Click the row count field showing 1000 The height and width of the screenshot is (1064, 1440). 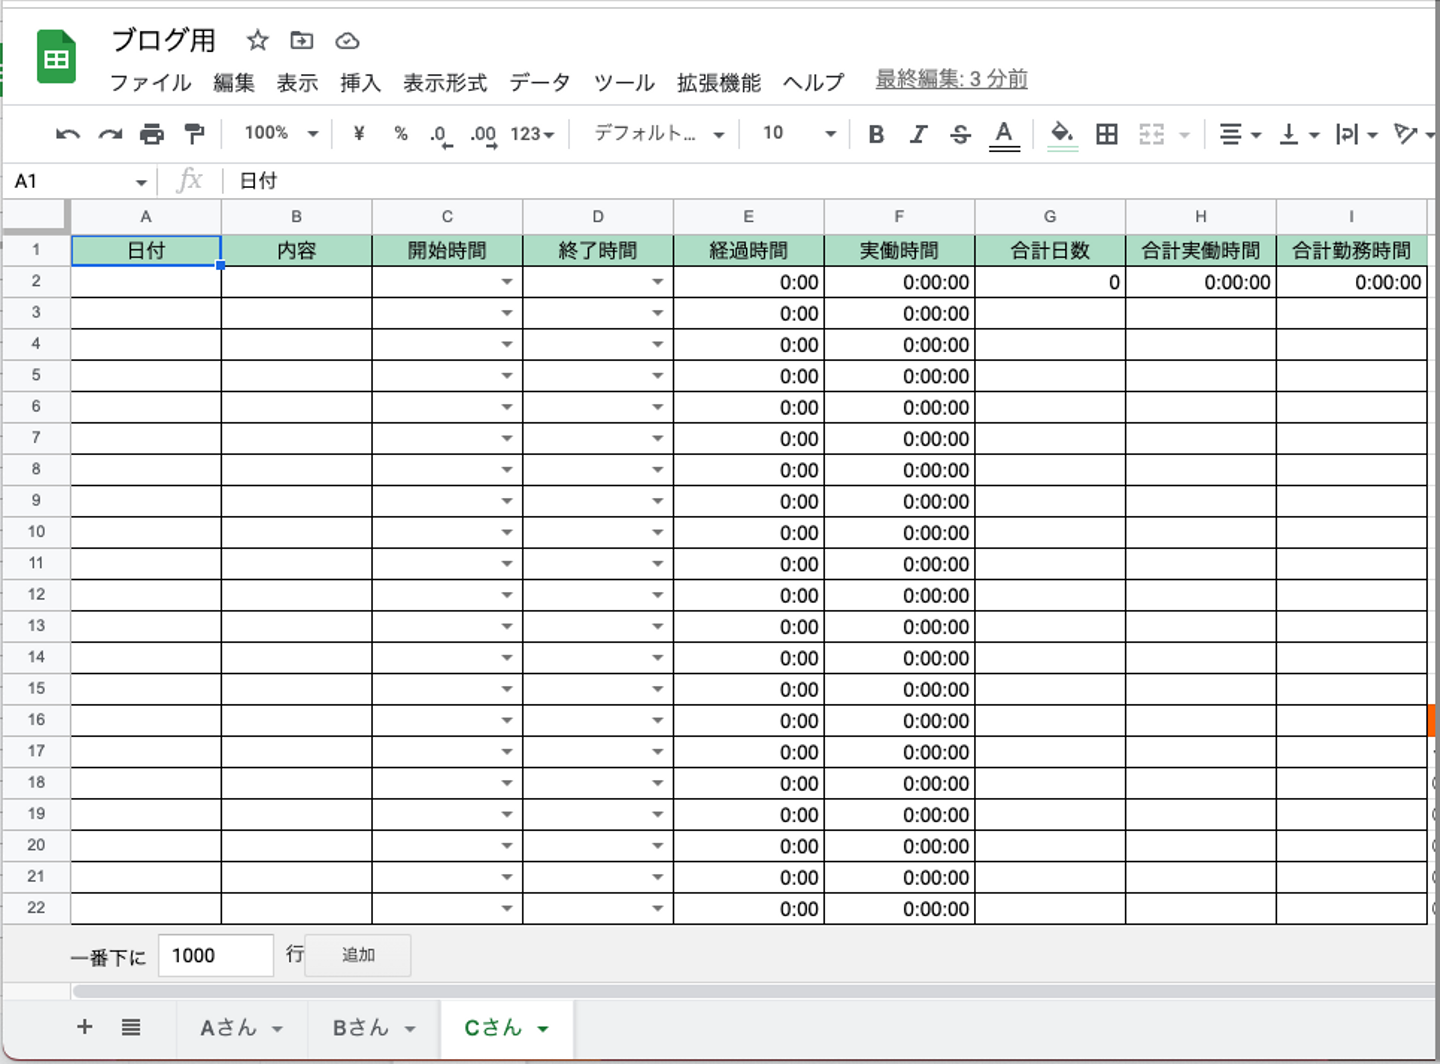coord(216,955)
